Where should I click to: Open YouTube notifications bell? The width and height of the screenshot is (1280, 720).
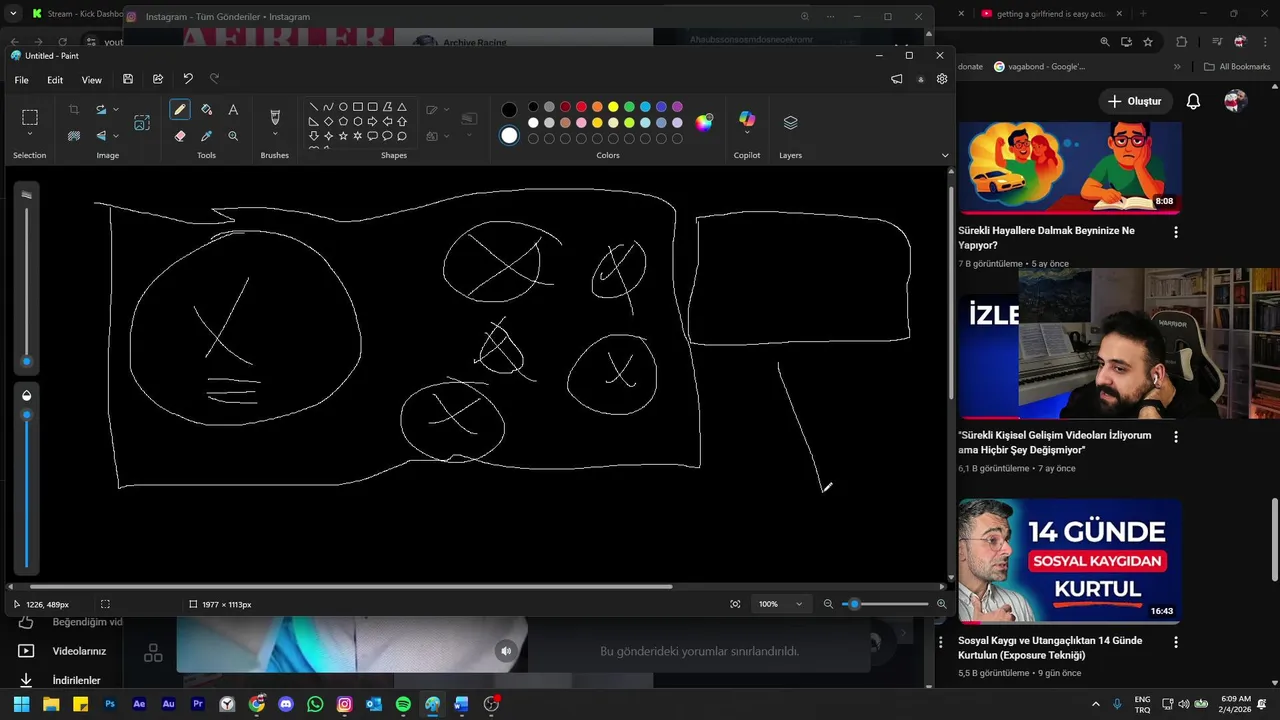coord(1193,101)
